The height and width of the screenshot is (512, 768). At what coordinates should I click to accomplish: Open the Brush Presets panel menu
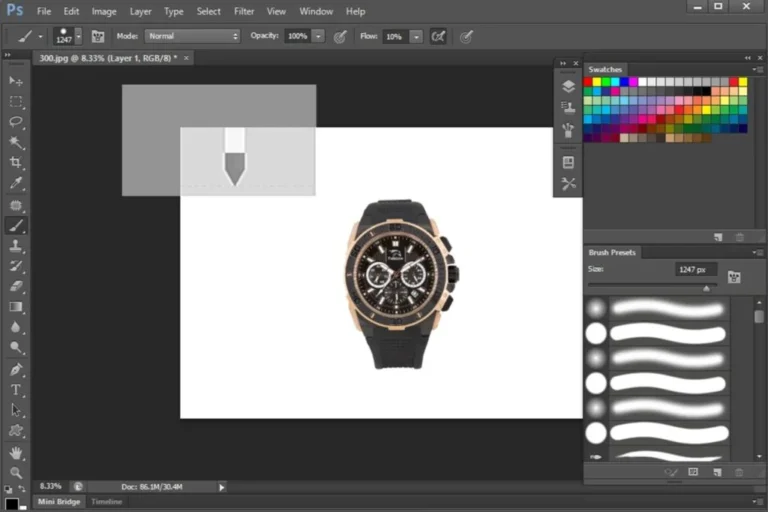757,252
